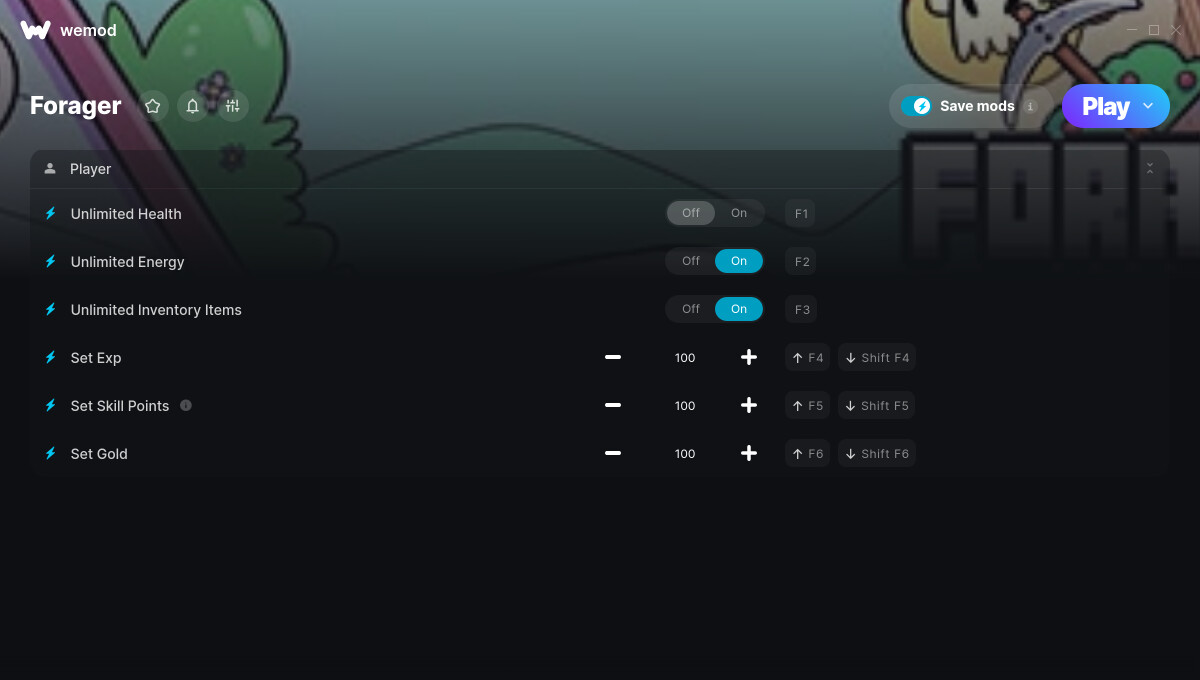Turn Unlimited Energy off

pos(691,261)
